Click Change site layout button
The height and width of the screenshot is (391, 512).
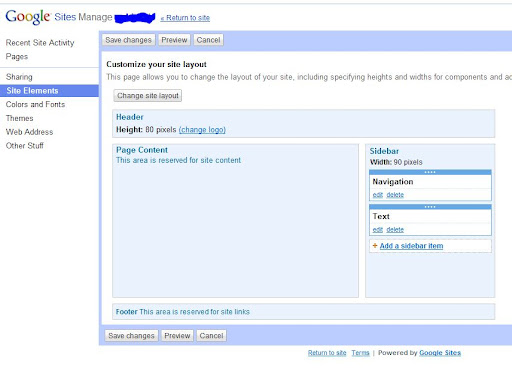148,96
